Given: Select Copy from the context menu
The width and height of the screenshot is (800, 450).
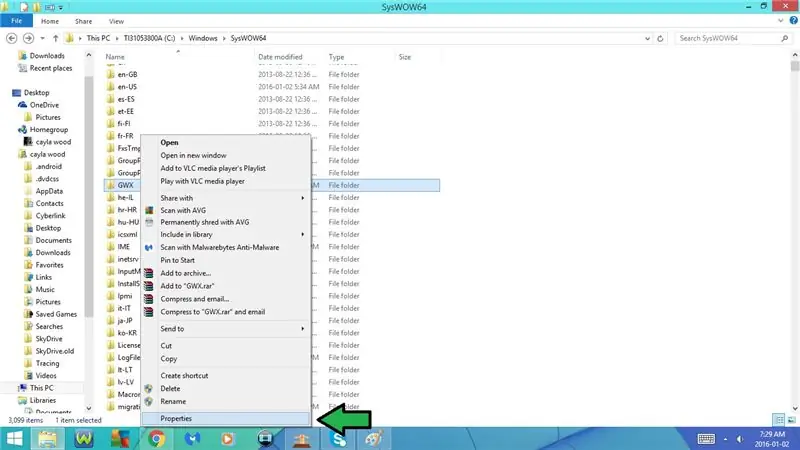Looking at the screenshot, I should pyautogui.click(x=226, y=359).
